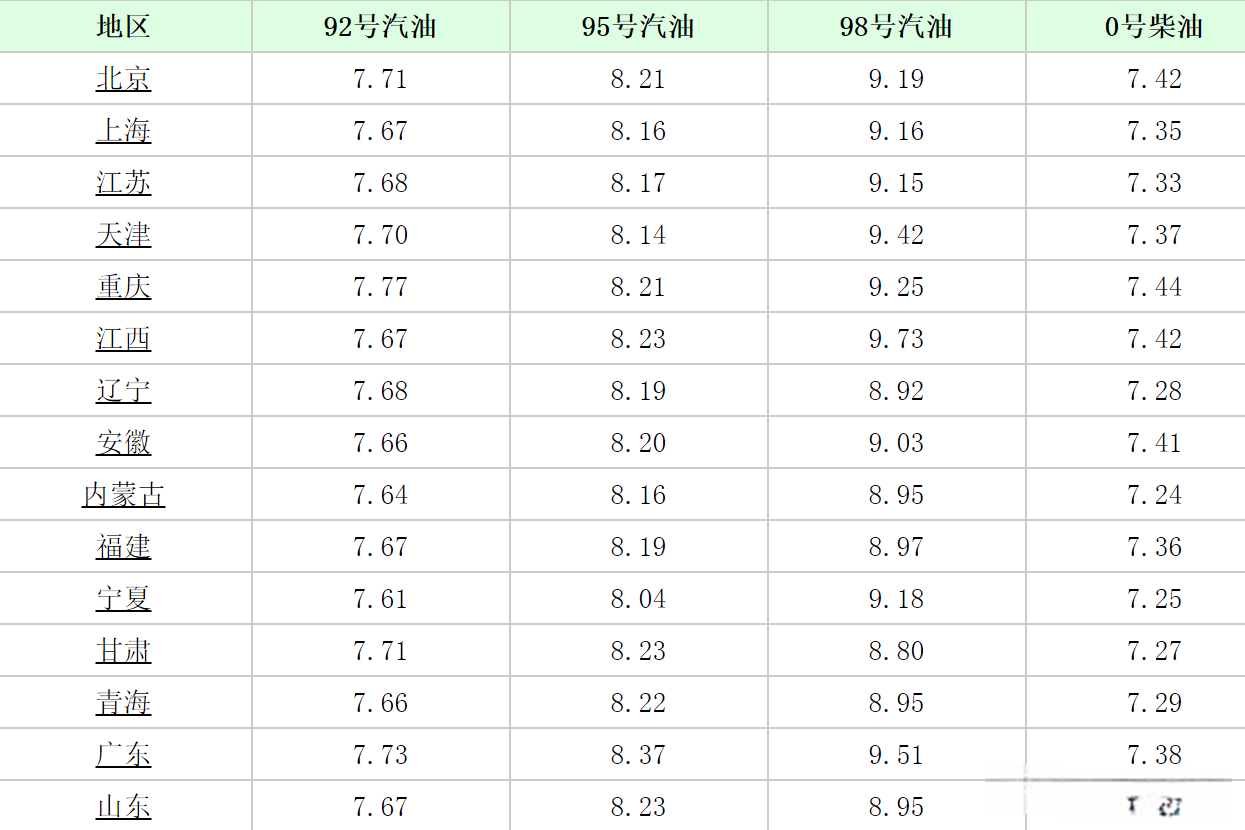The image size is (1245, 830).
Task: Open the 江西 region link
Action: (124, 339)
